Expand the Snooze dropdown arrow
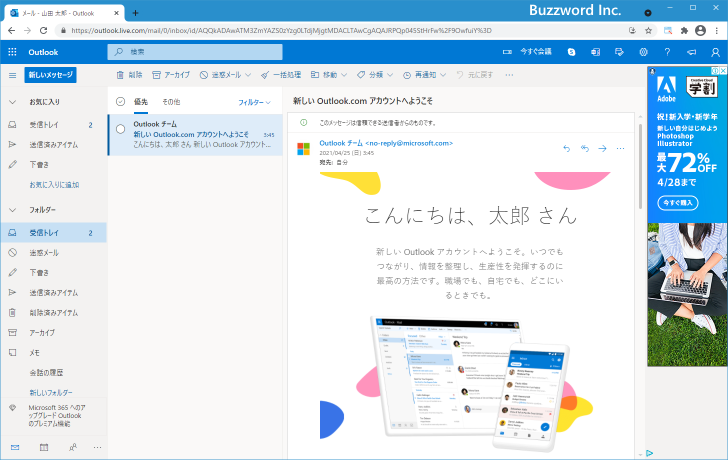The height and width of the screenshot is (460, 728). pyautogui.click(x=443, y=75)
